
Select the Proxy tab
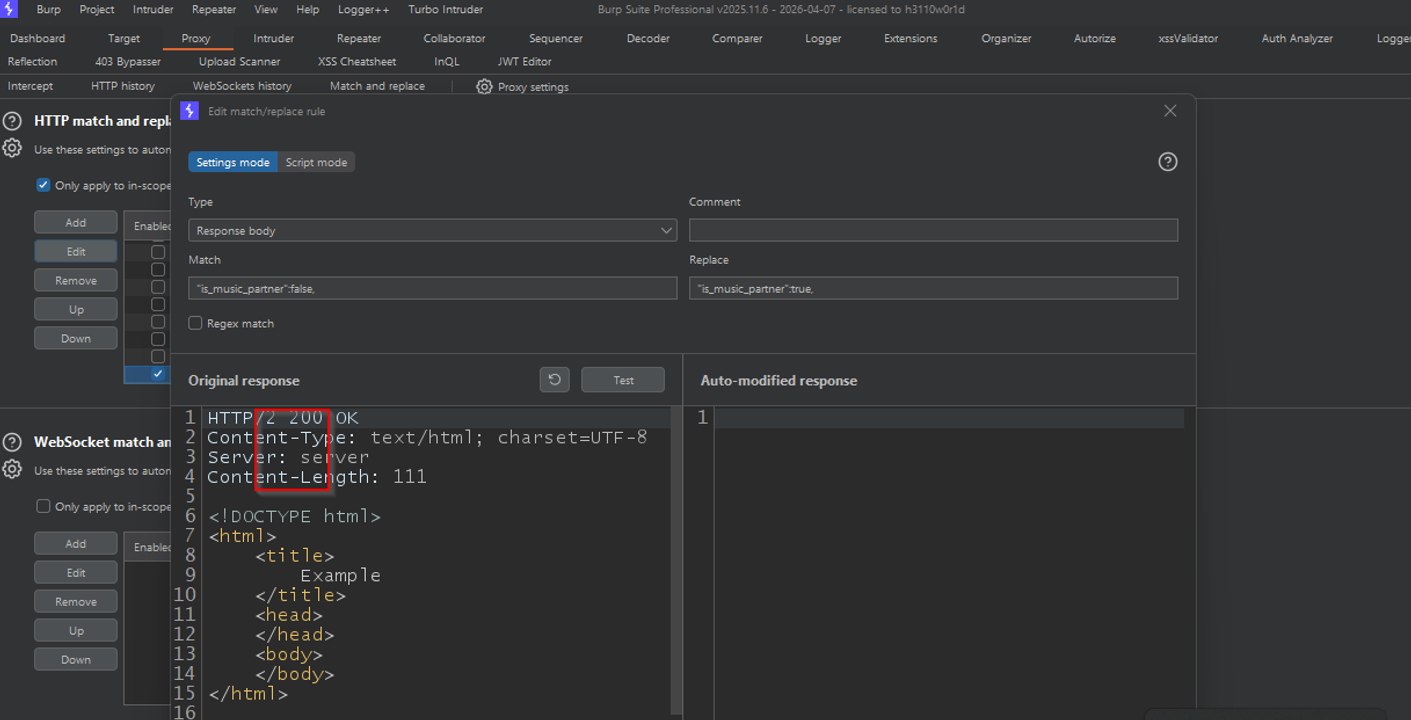tap(196, 39)
